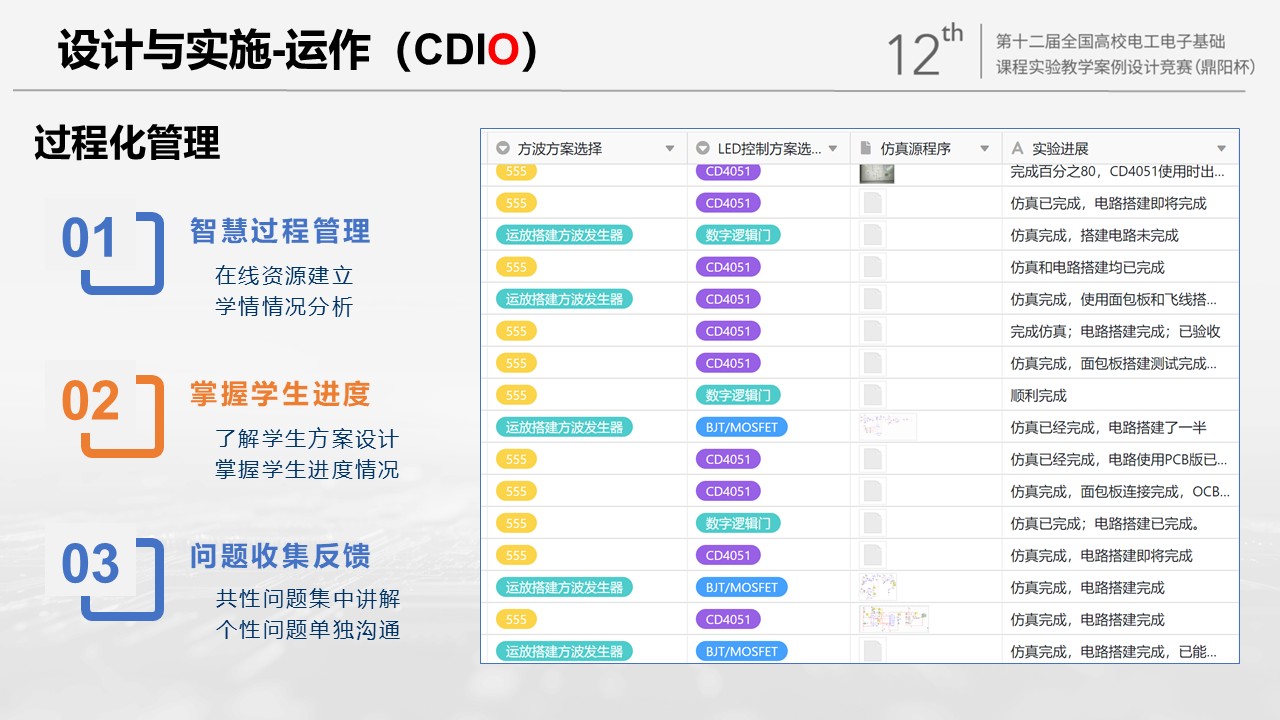Viewport: 1280px width, 720px height.
Task: Open the 仿真源程序 column dropdown arrow
Action: point(985,149)
